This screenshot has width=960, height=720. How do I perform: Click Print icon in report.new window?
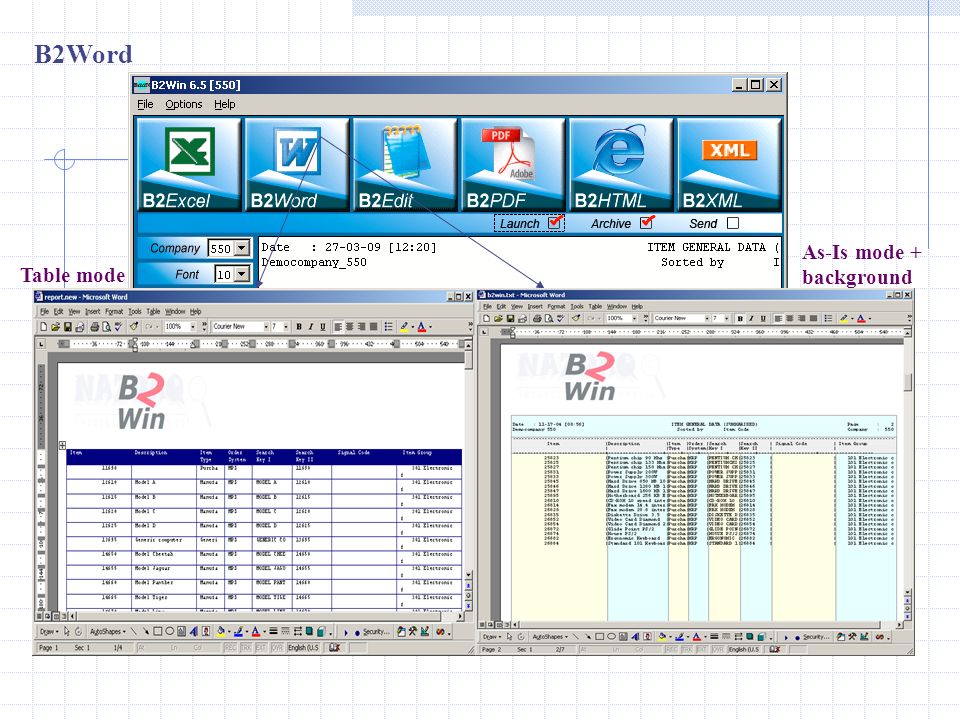point(94,327)
